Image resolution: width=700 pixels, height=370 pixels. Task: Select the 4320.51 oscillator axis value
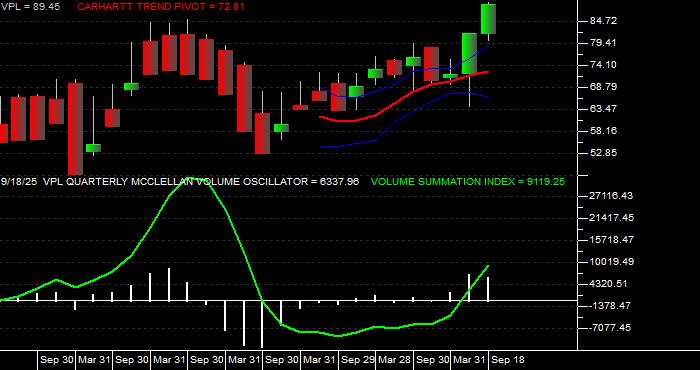point(609,284)
